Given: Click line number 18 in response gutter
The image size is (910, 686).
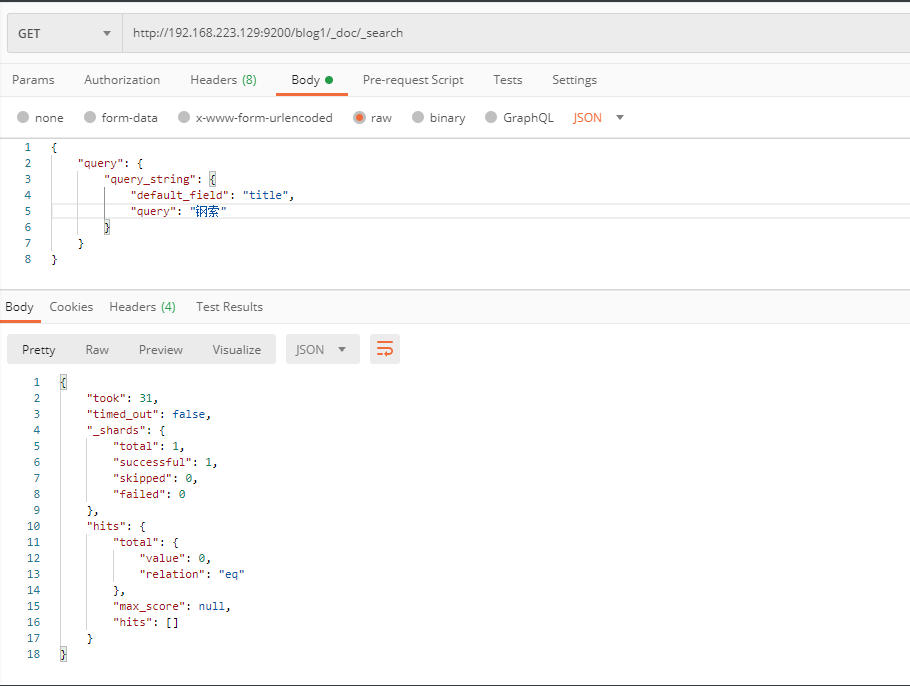Looking at the screenshot, I should (x=34, y=654).
